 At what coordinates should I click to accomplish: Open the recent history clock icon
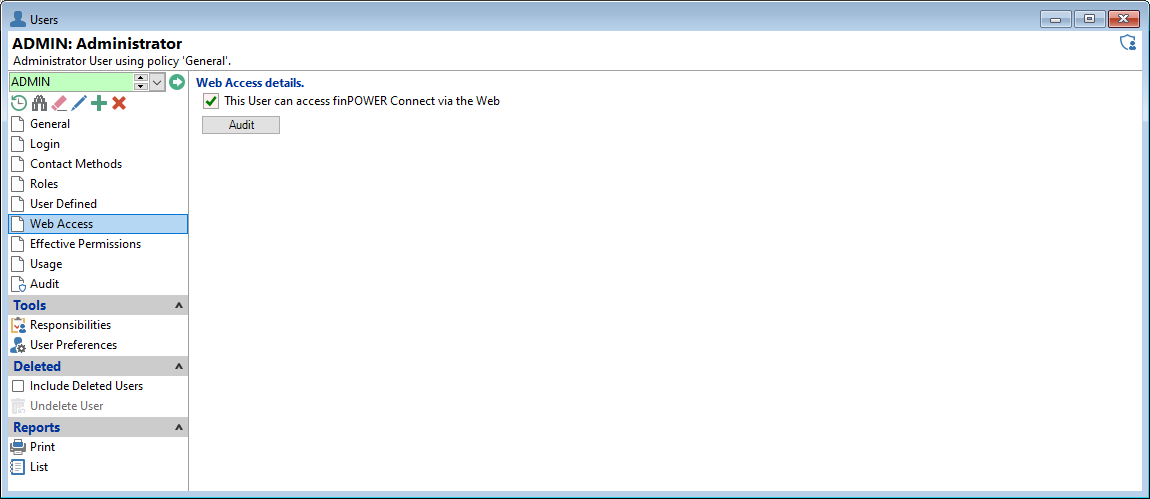pos(18,103)
